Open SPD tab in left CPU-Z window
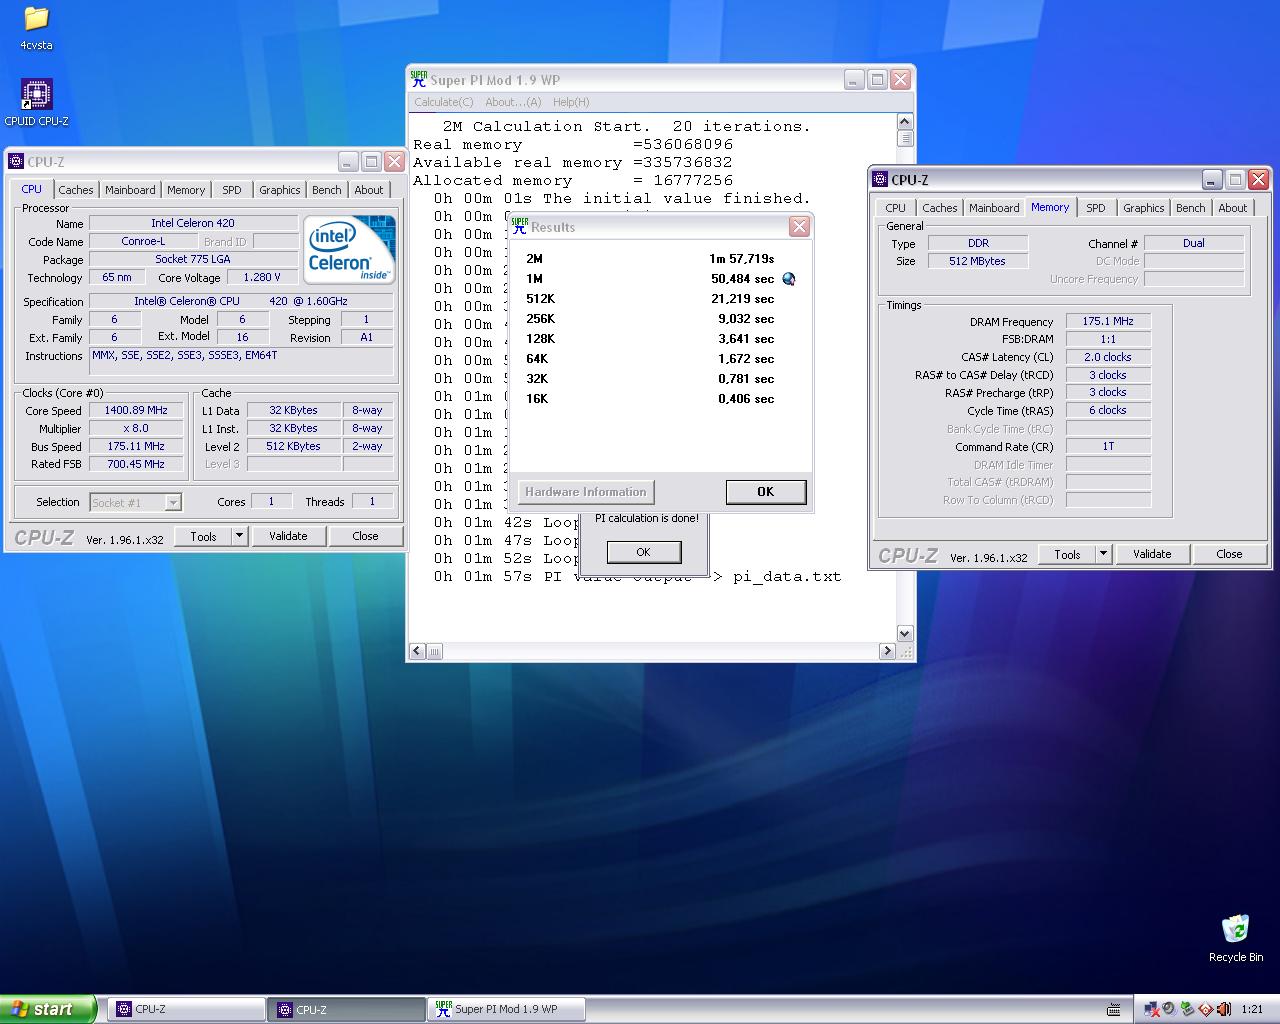 point(232,190)
